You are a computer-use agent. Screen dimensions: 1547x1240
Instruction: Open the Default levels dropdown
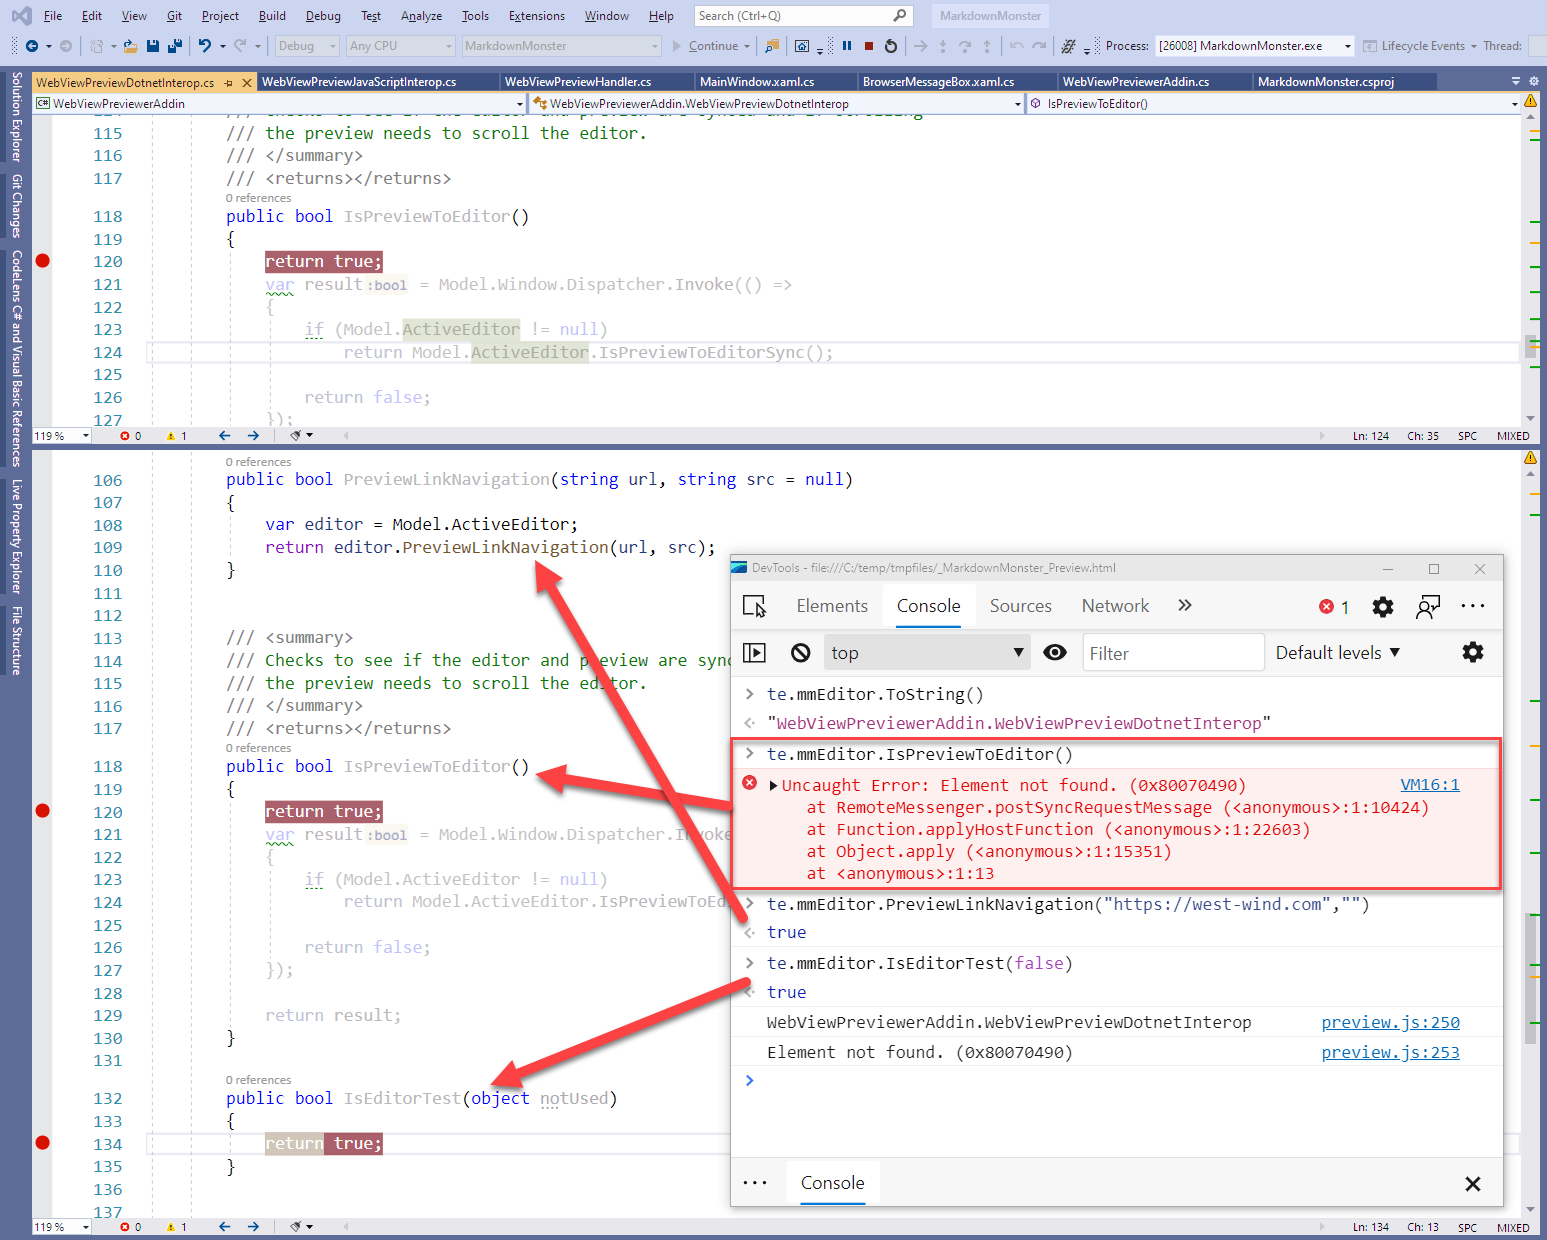tap(1338, 653)
